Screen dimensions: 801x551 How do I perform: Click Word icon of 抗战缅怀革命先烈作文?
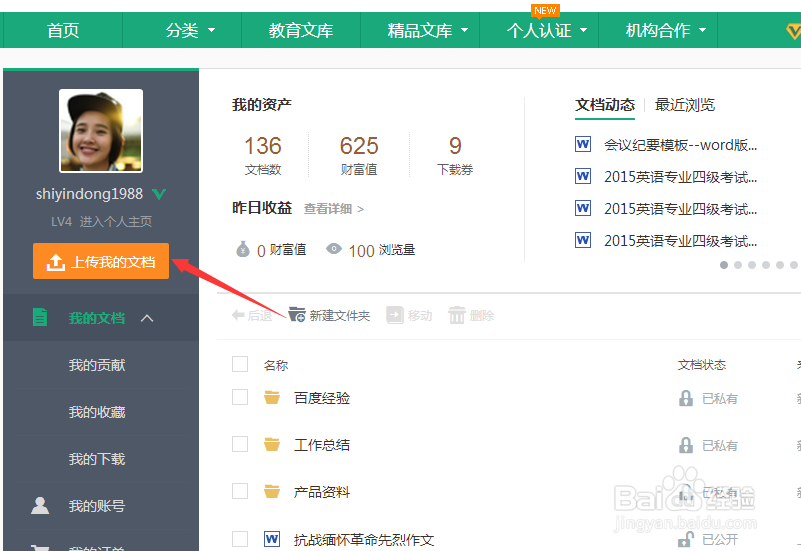(x=272, y=539)
